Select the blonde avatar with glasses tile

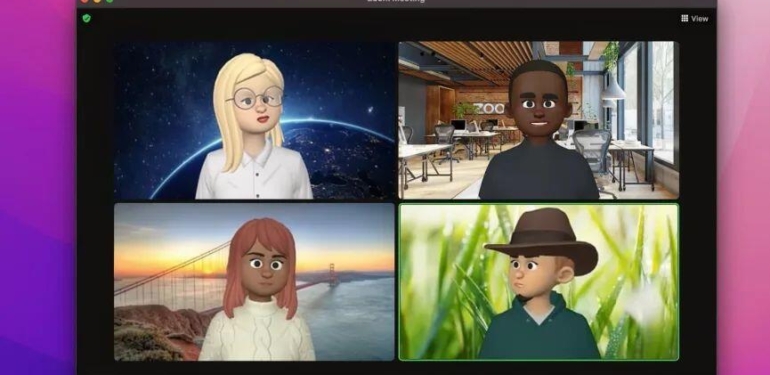(x=254, y=120)
